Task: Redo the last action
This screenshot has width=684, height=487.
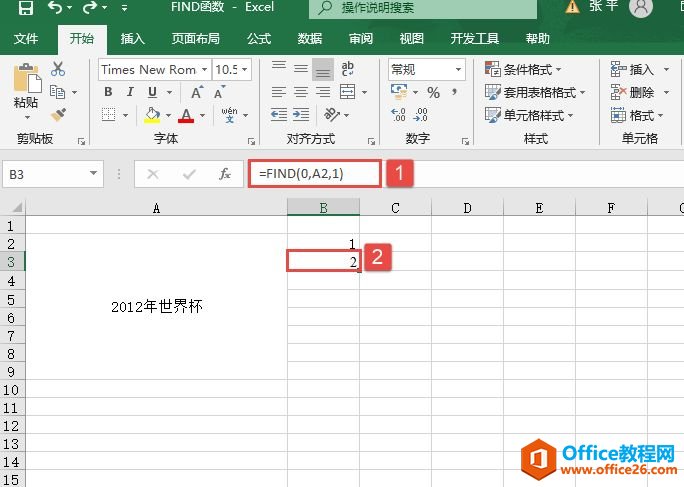Action: pyautogui.click(x=90, y=7)
